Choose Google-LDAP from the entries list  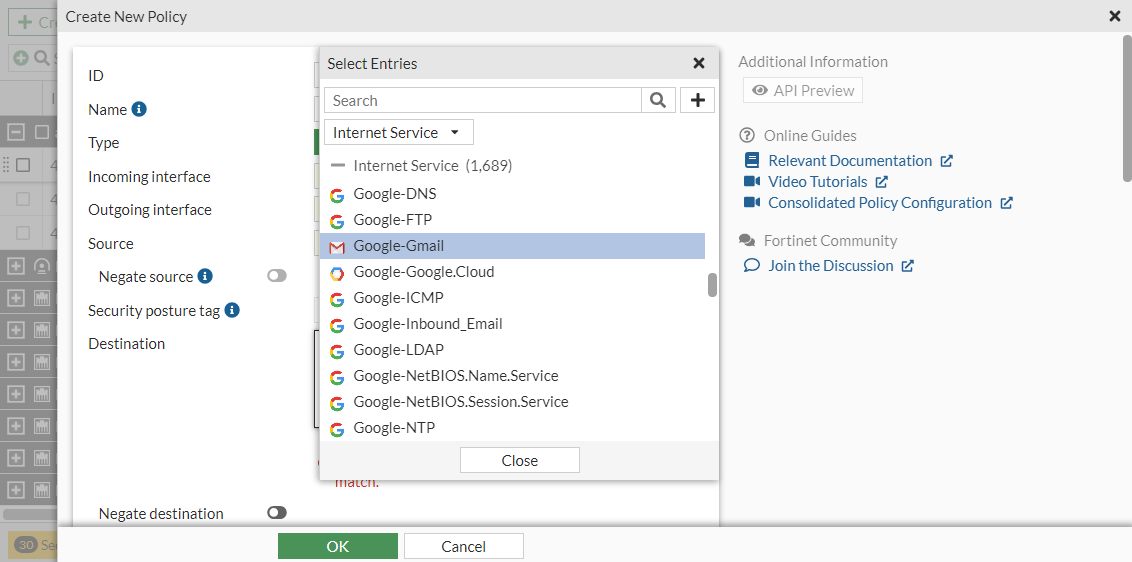click(x=398, y=350)
